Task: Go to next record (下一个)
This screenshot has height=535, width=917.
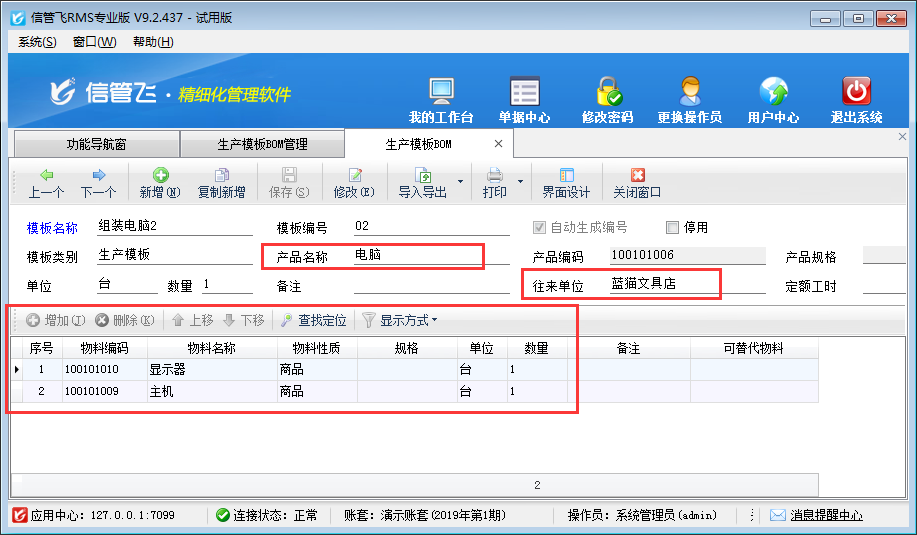Action: point(98,183)
